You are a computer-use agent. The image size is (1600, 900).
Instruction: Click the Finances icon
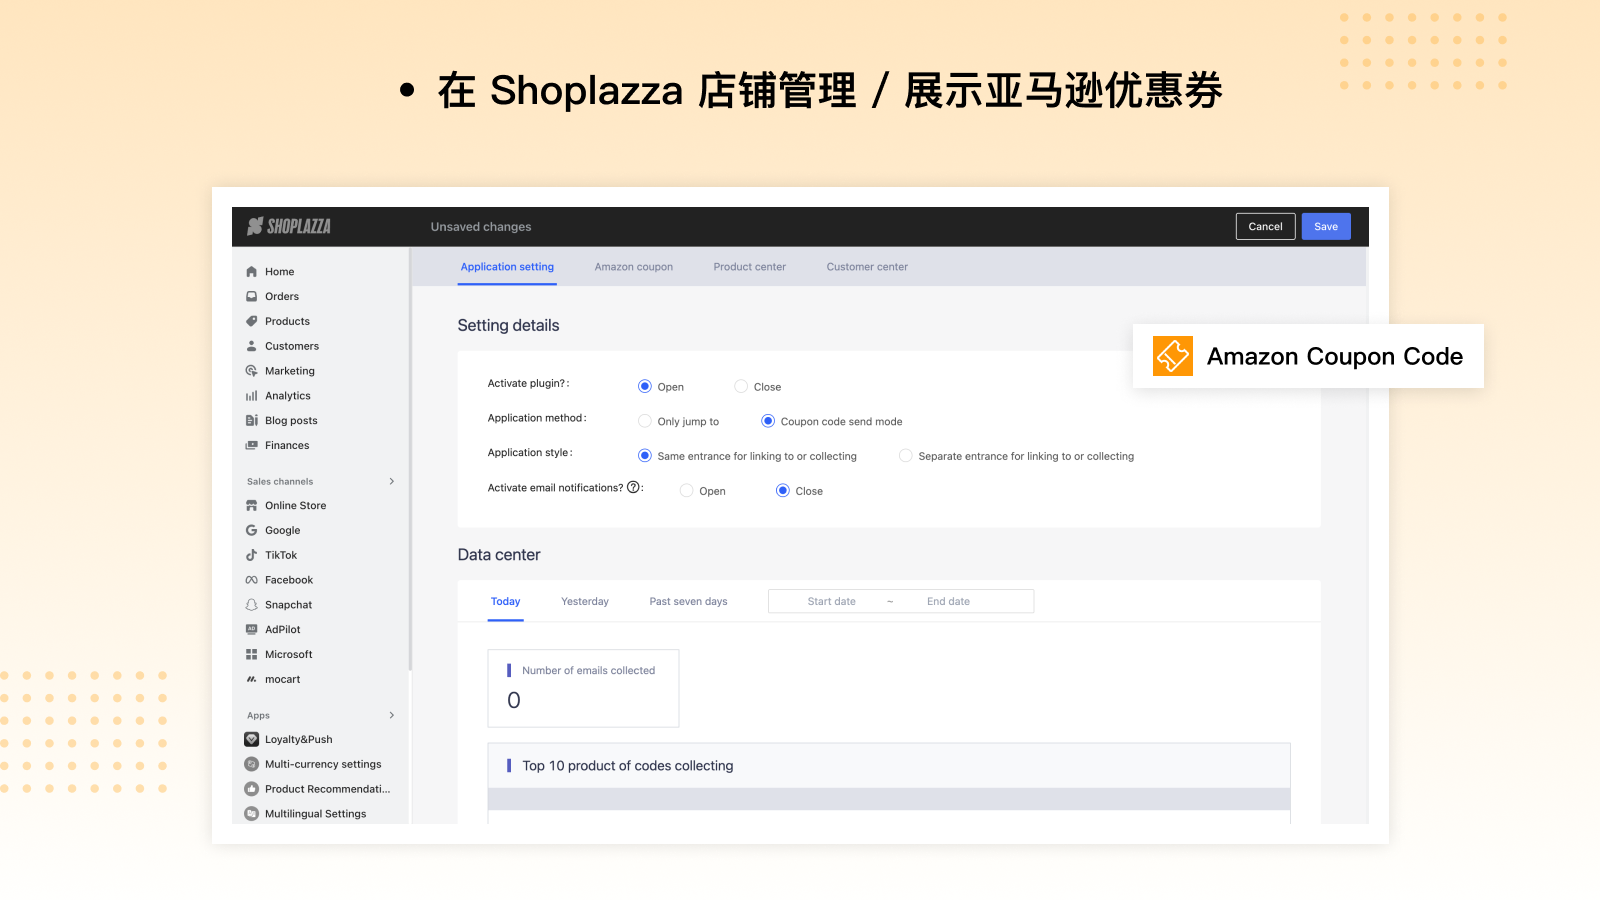[x=252, y=446]
